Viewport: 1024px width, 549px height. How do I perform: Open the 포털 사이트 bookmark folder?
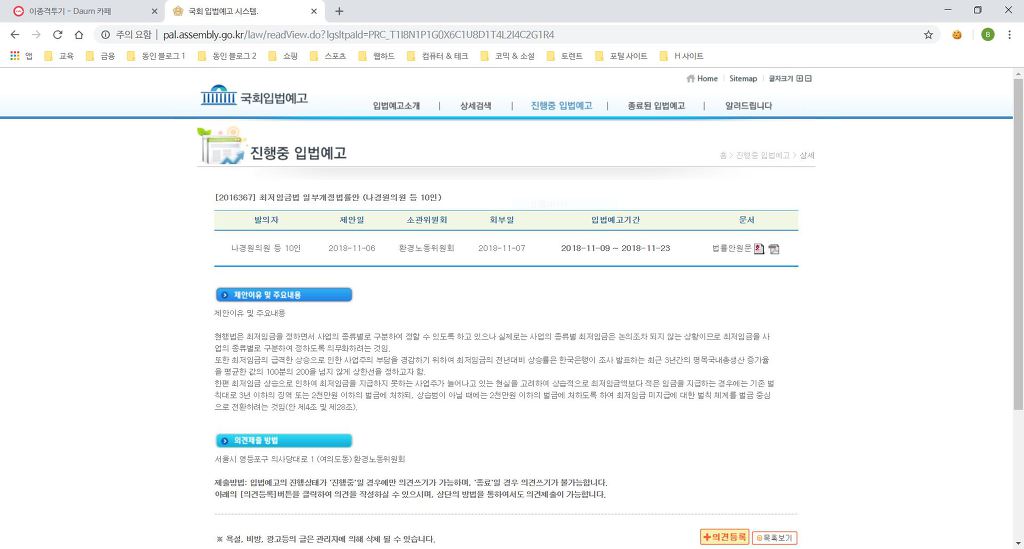[x=621, y=56]
